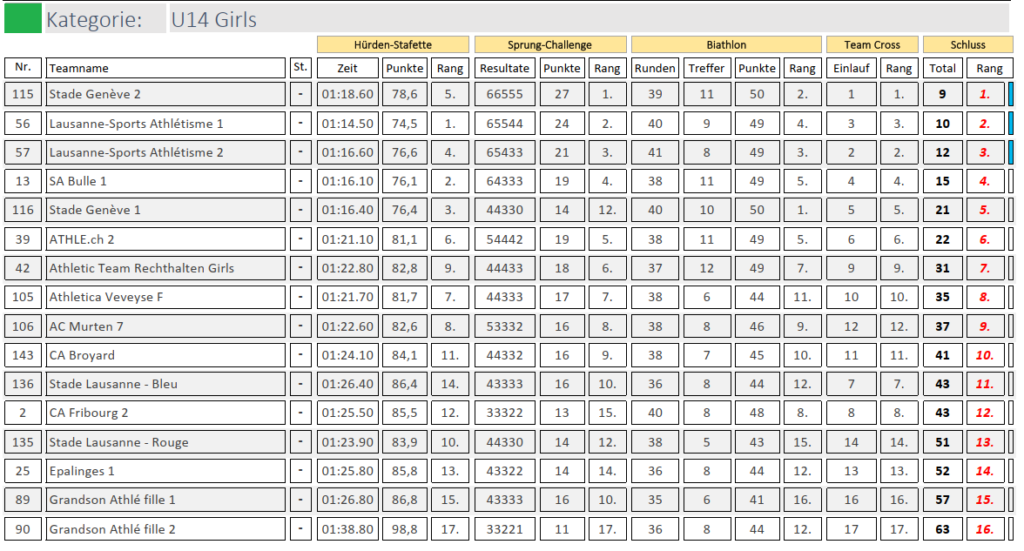1024x551 pixels.
Task: Click the Total column header
Action: (x=942, y=68)
